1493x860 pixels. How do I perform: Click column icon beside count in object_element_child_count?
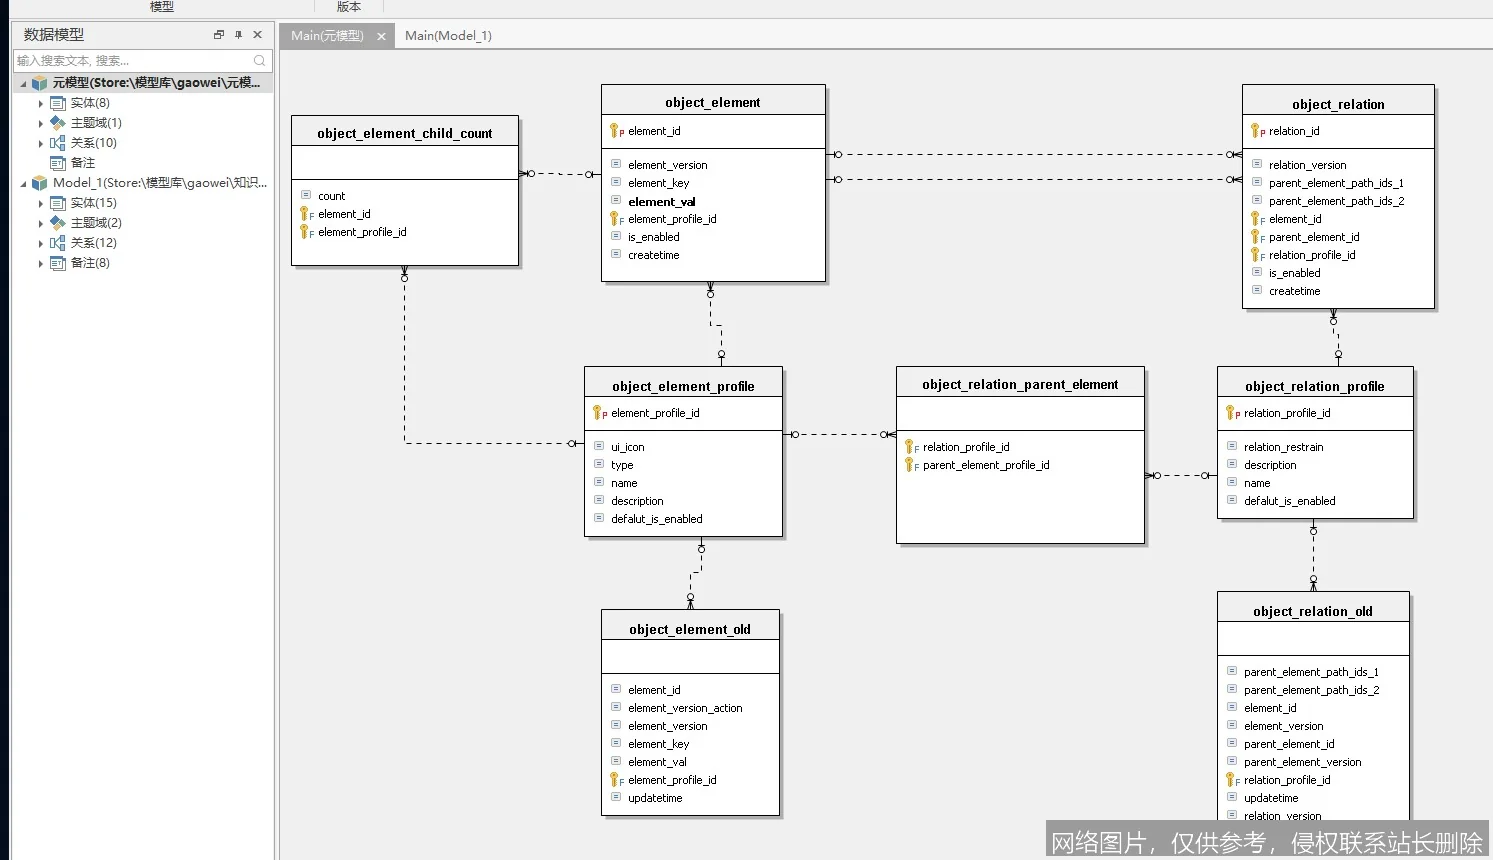point(306,195)
